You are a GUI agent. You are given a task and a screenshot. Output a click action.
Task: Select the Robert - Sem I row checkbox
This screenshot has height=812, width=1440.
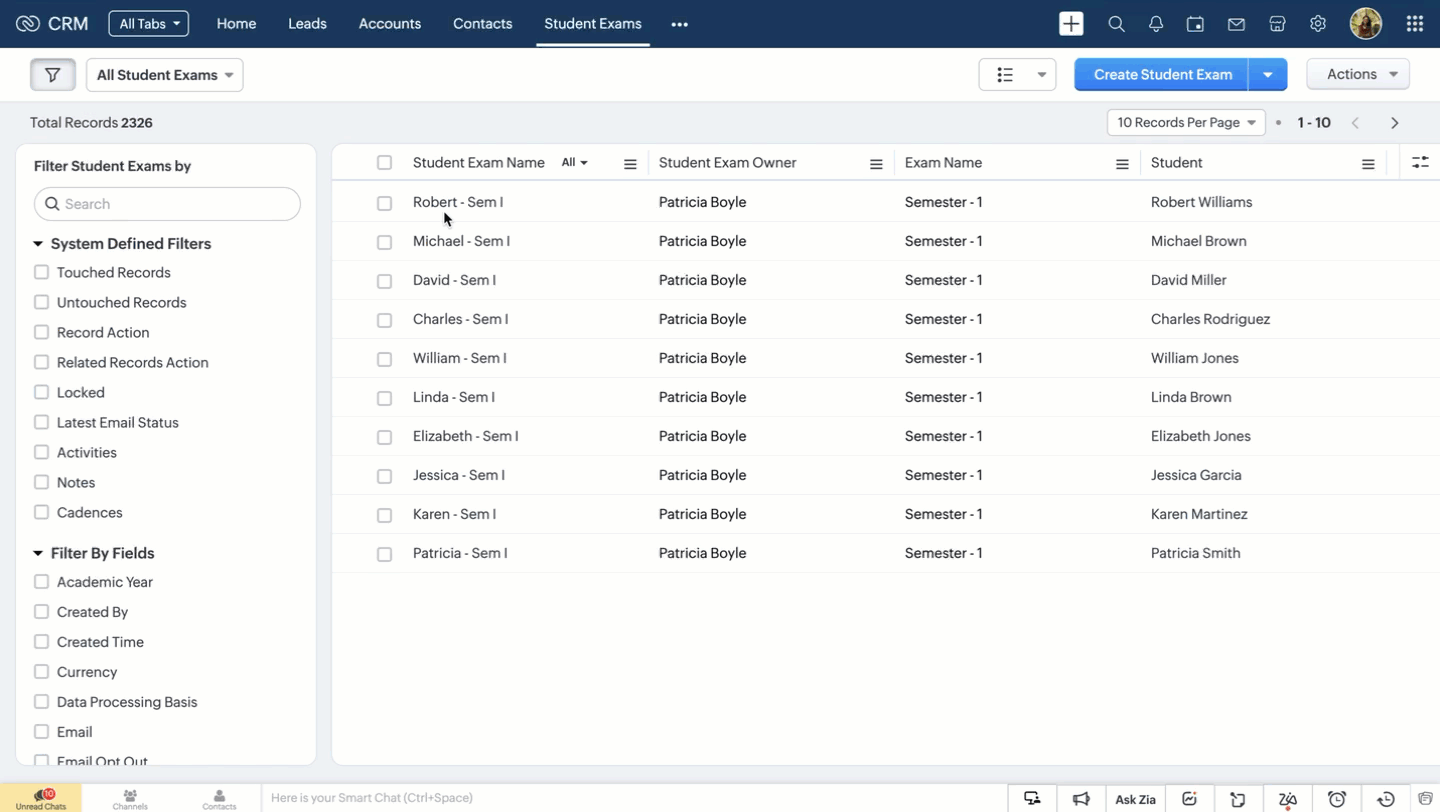click(x=384, y=203)
